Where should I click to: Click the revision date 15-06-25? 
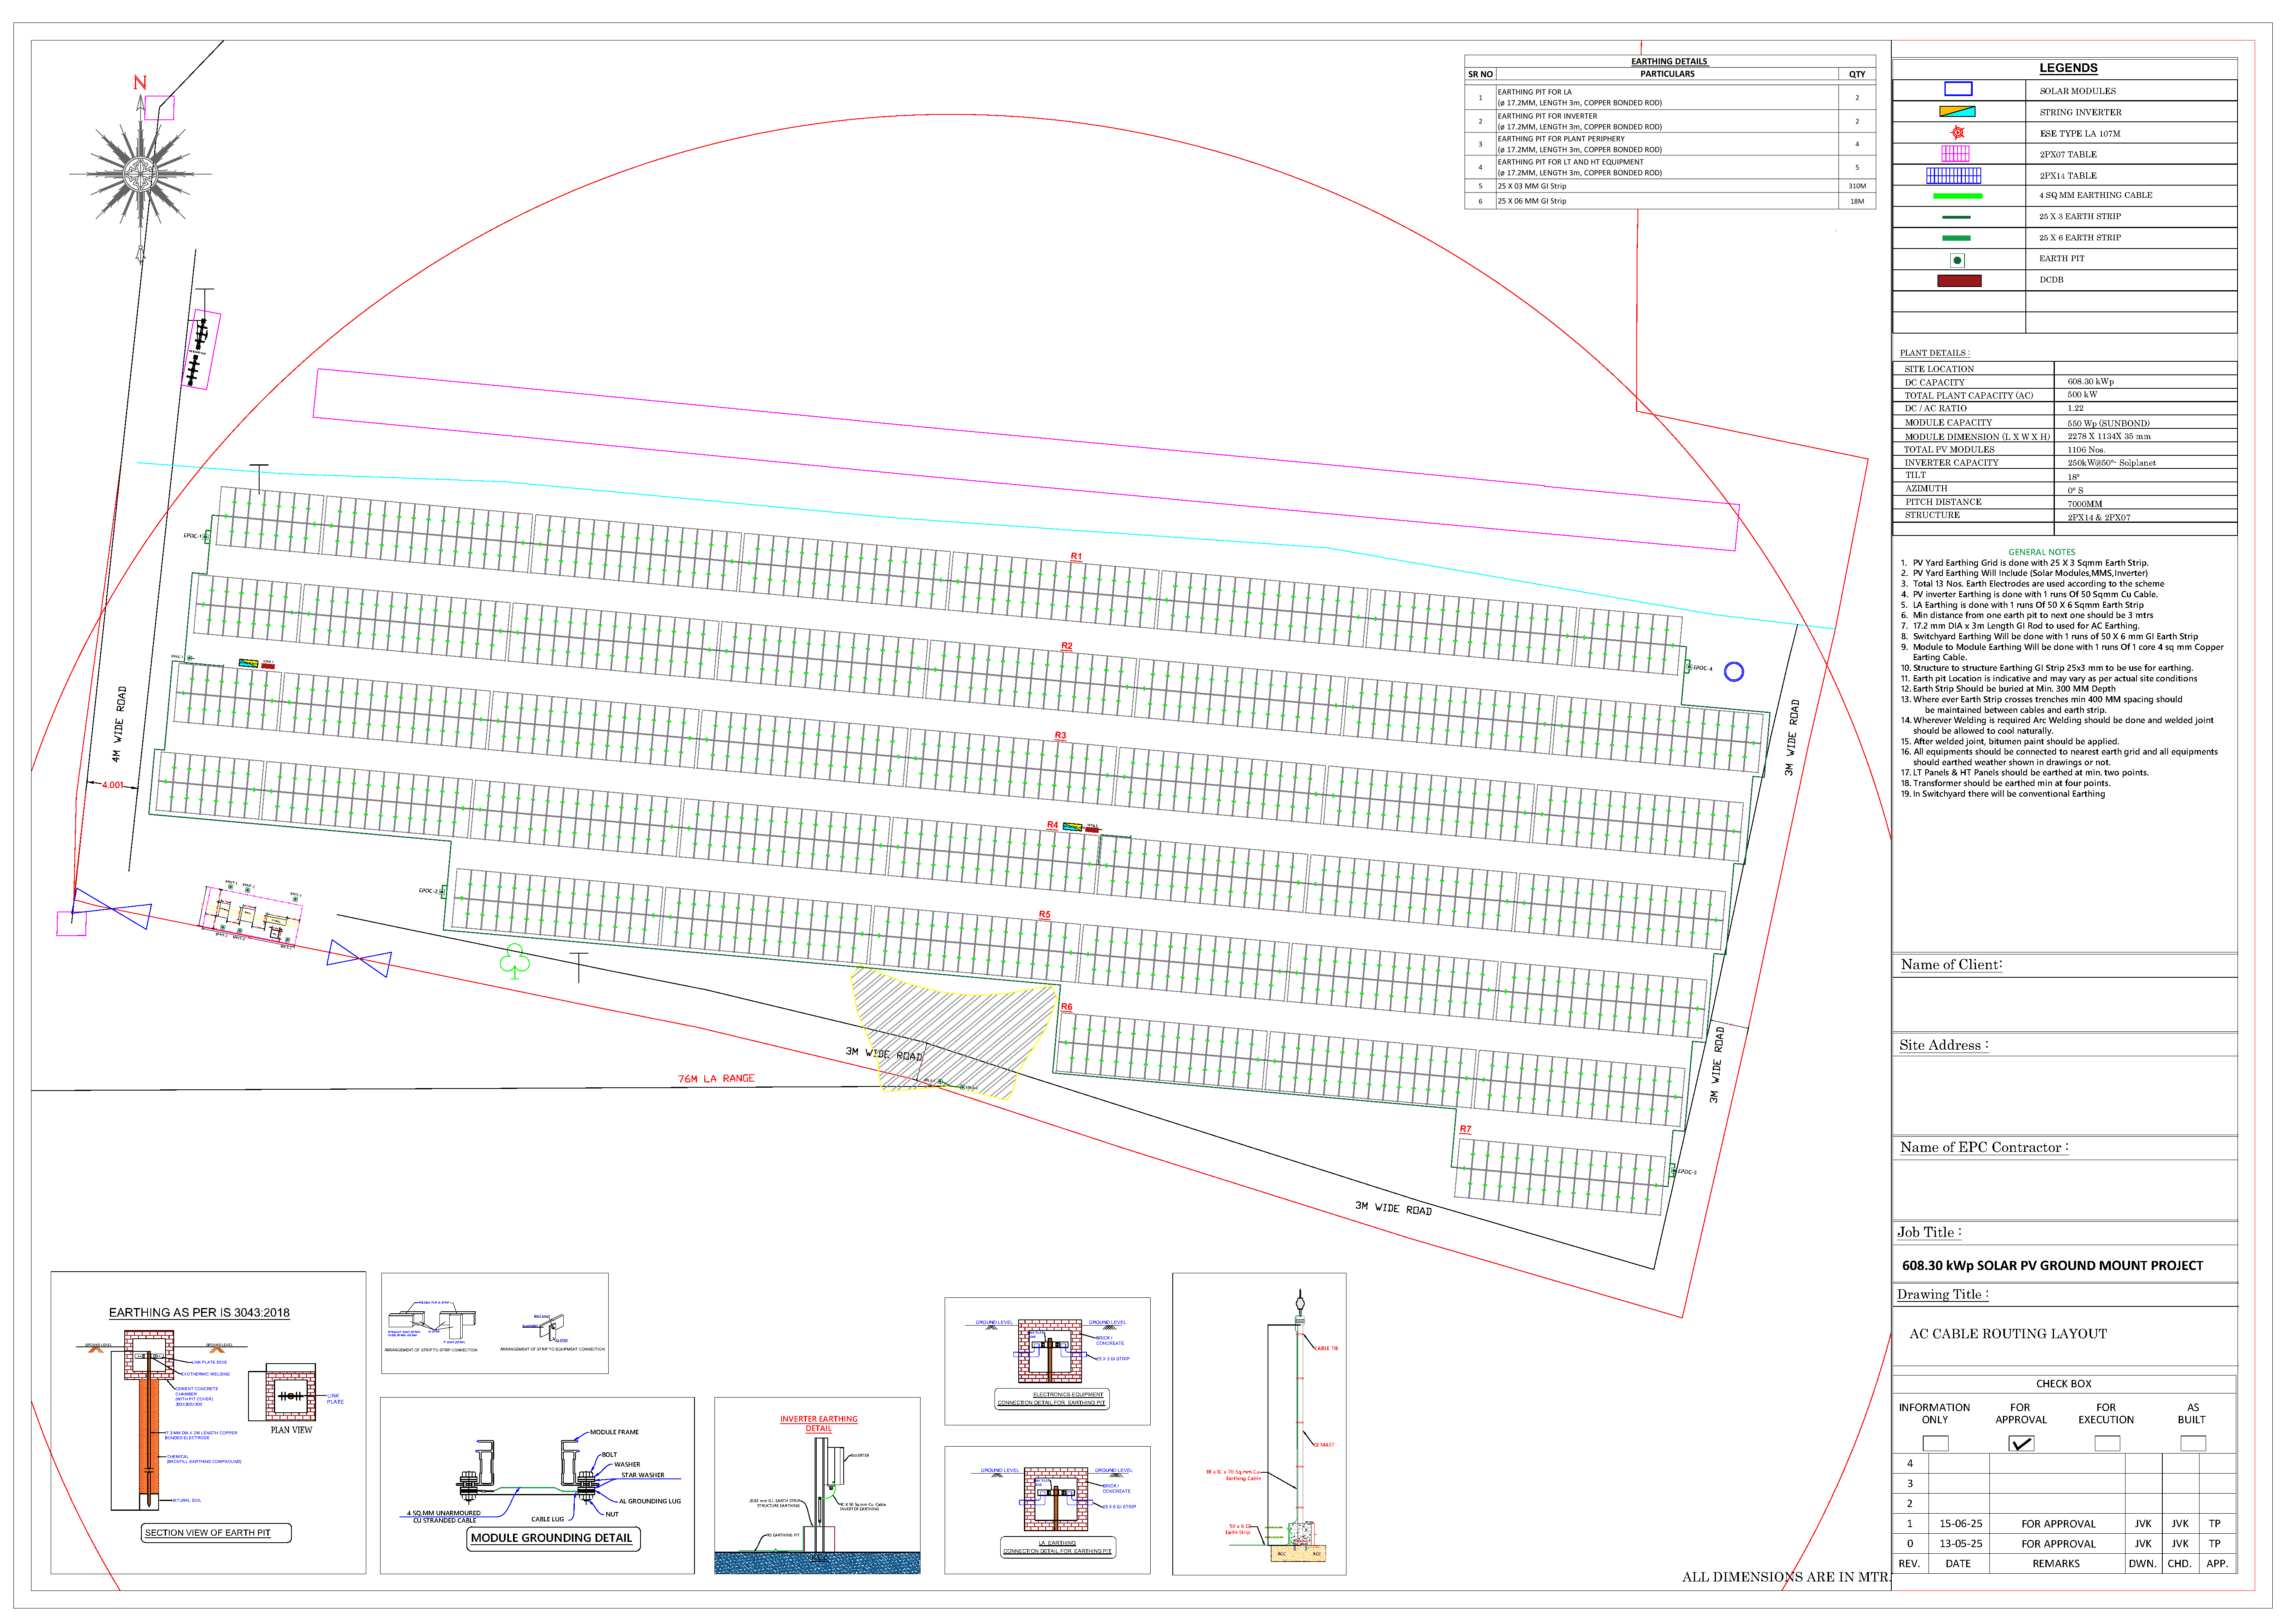[x=1960, y=1524]
